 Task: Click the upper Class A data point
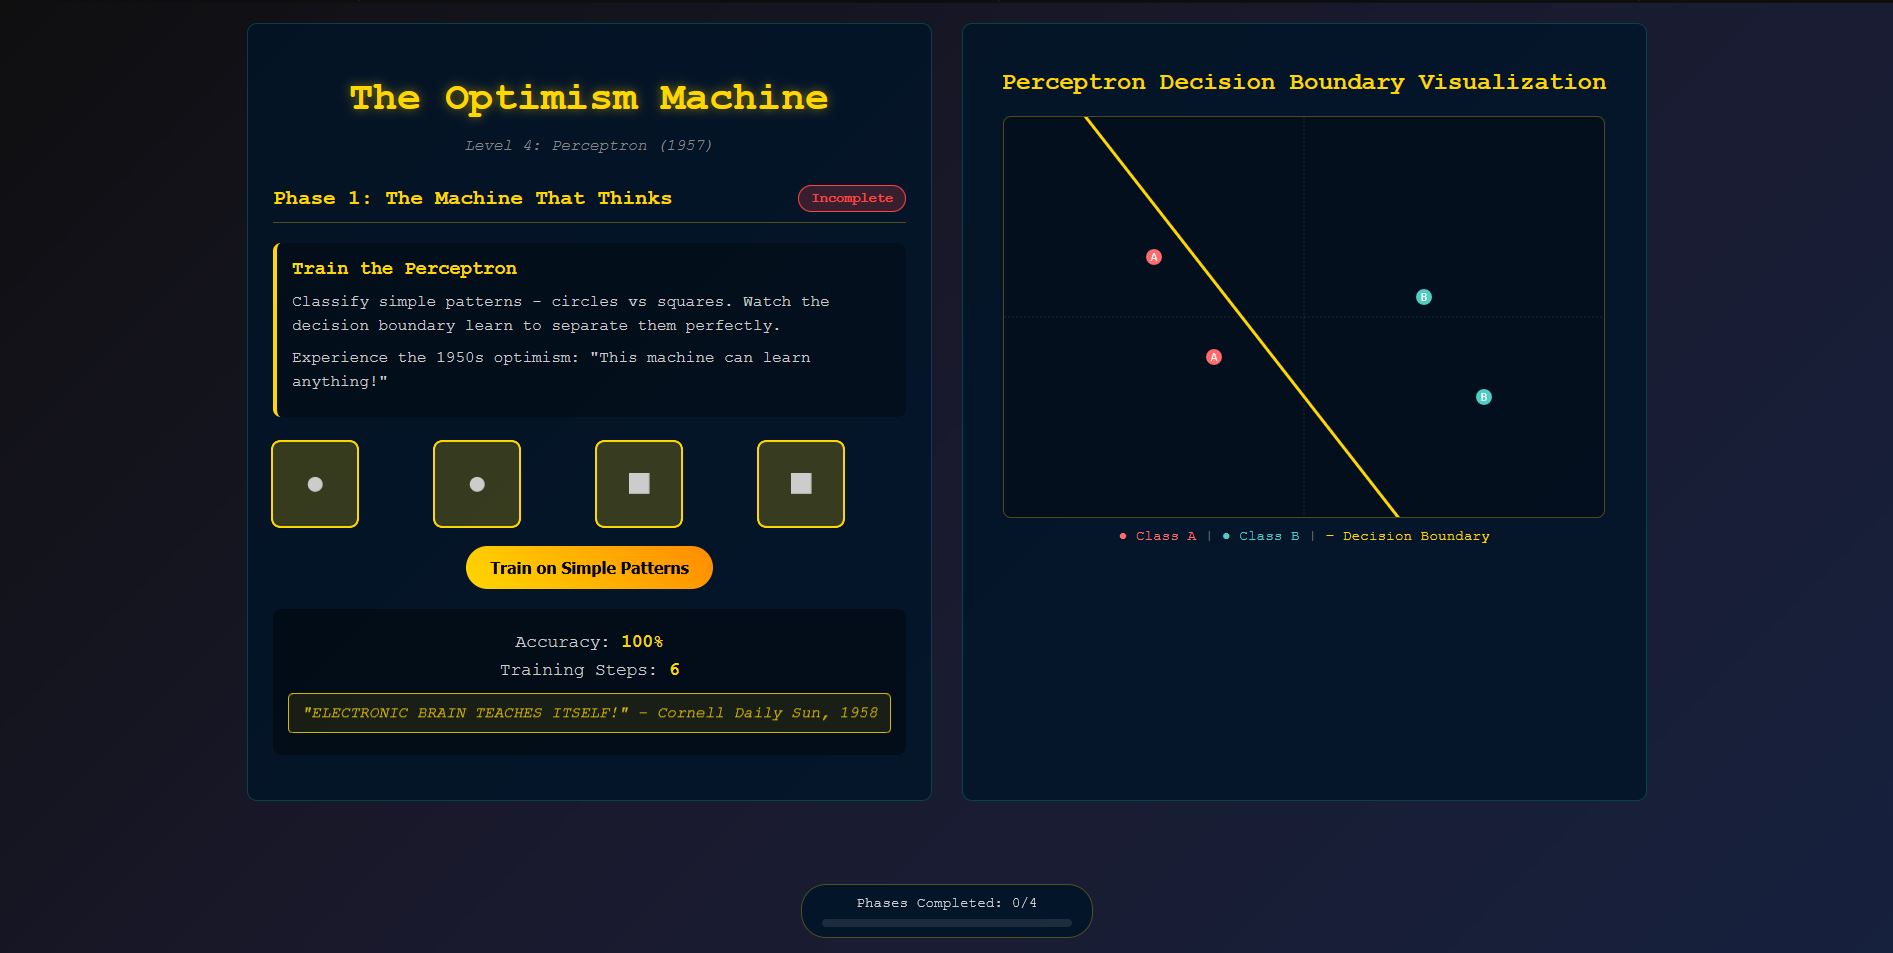[1154, 257]
